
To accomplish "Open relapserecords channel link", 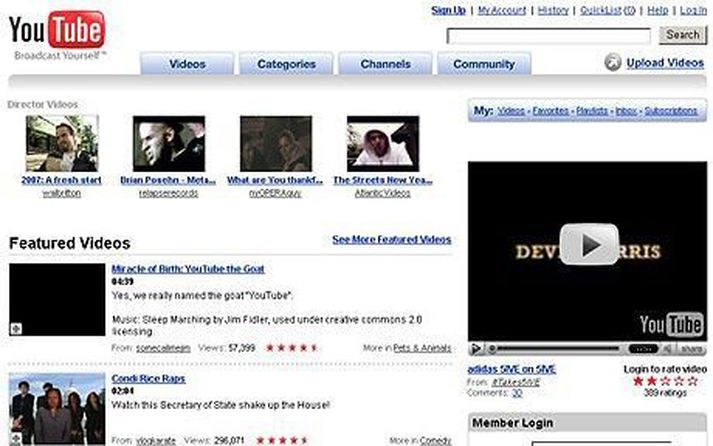I will 168,193.
